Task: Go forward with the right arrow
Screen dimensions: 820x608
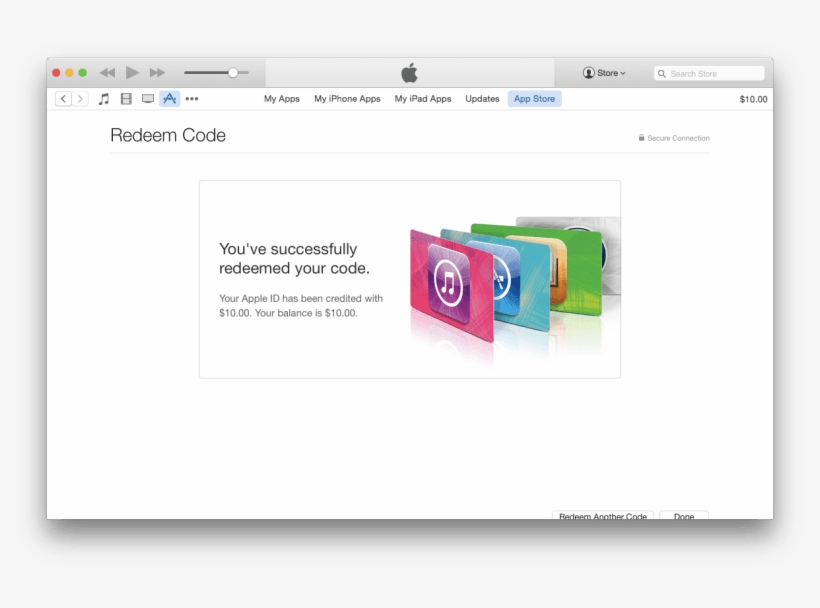Action: coord(80,99)
